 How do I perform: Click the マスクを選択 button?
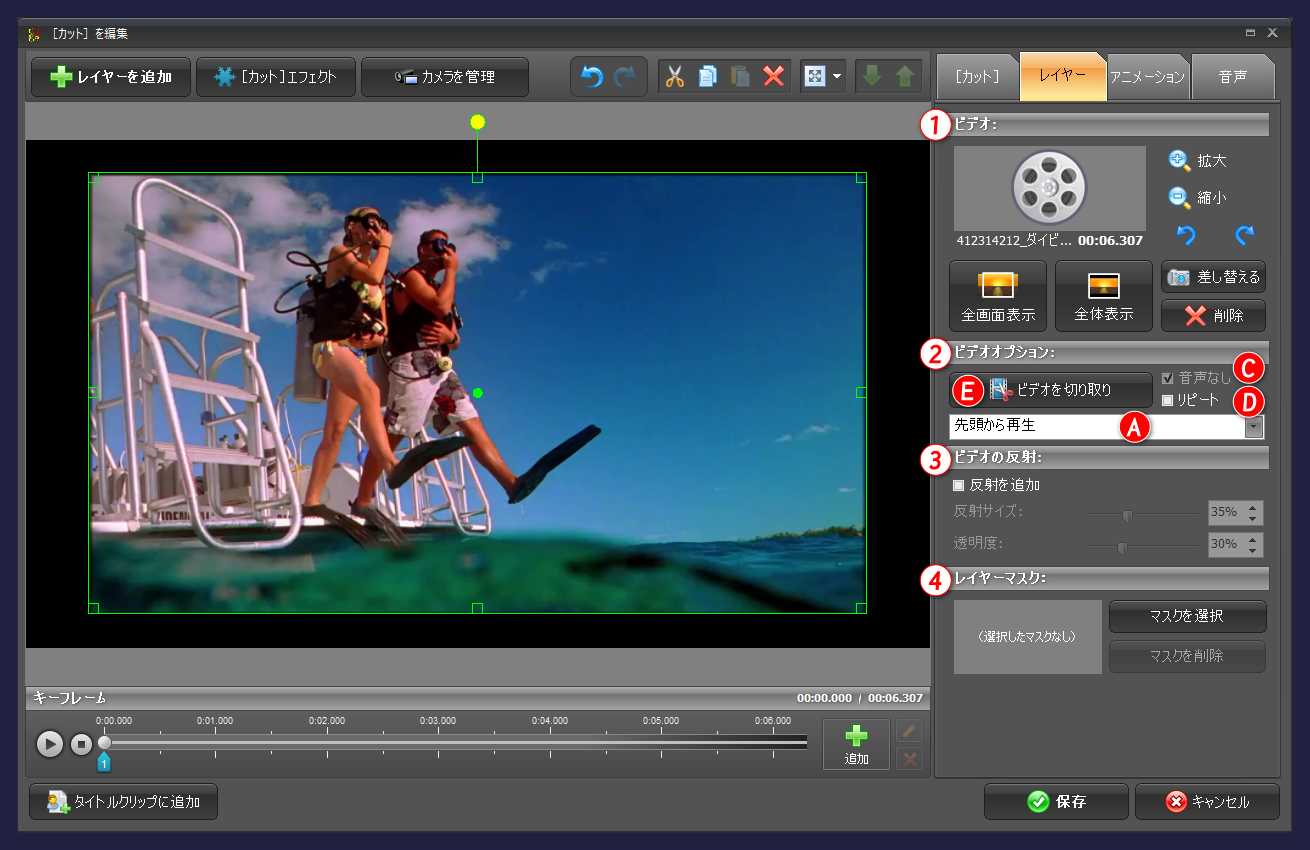click(1187, 617)
